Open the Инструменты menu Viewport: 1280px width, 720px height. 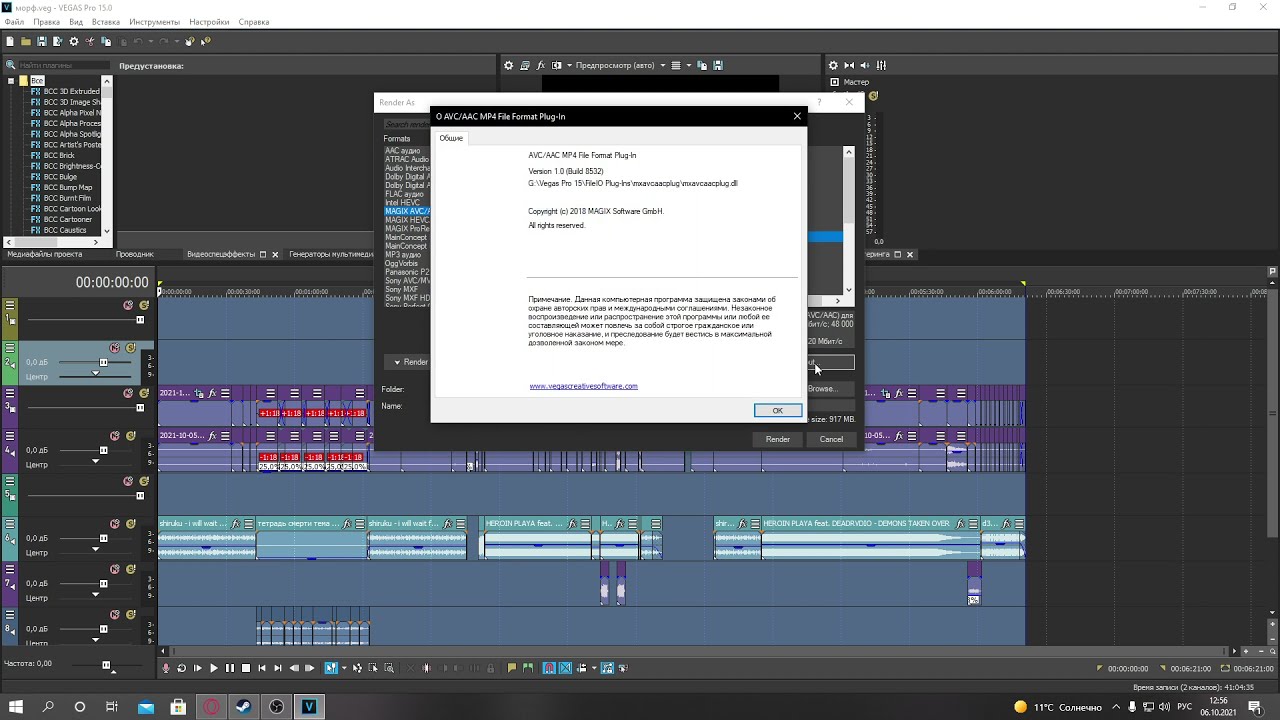coord(154,21)
